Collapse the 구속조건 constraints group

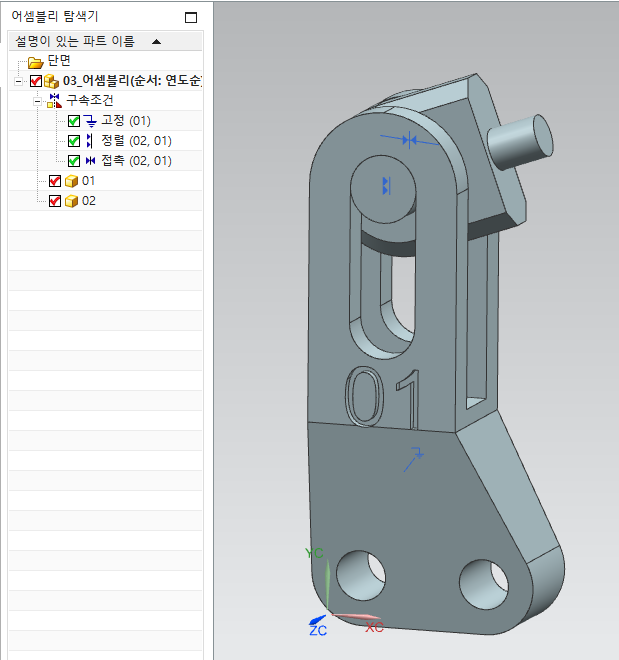coord(38,101)
